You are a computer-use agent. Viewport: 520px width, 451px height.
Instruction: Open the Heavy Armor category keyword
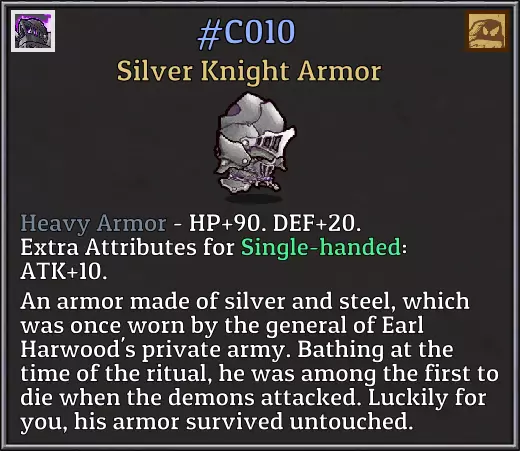93,223
